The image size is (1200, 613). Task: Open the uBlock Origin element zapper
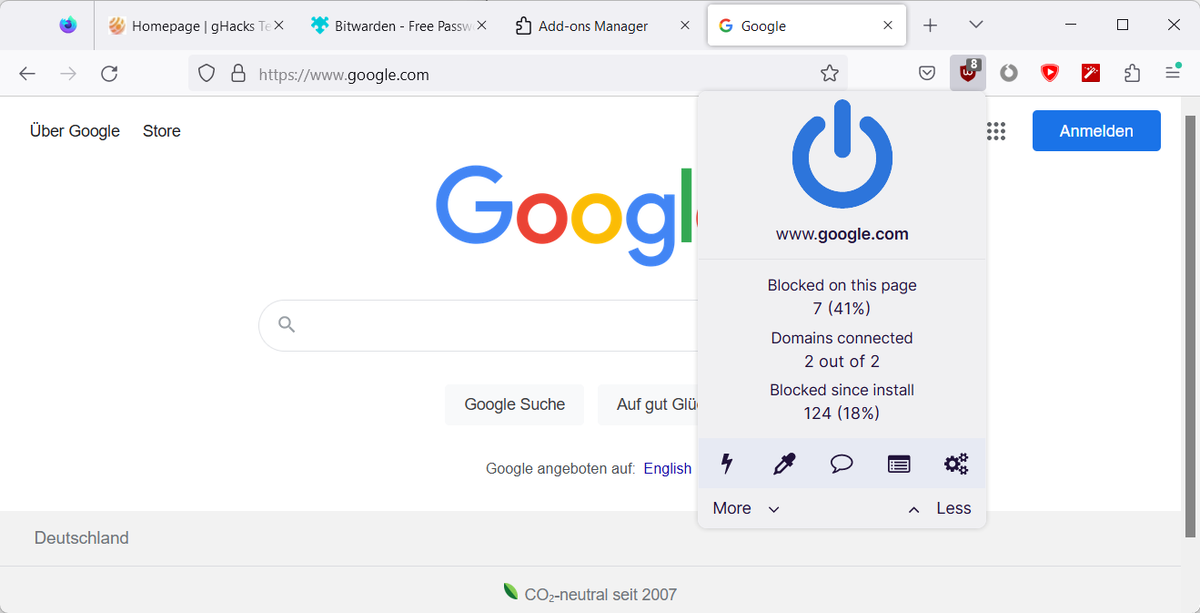(727, 463)
